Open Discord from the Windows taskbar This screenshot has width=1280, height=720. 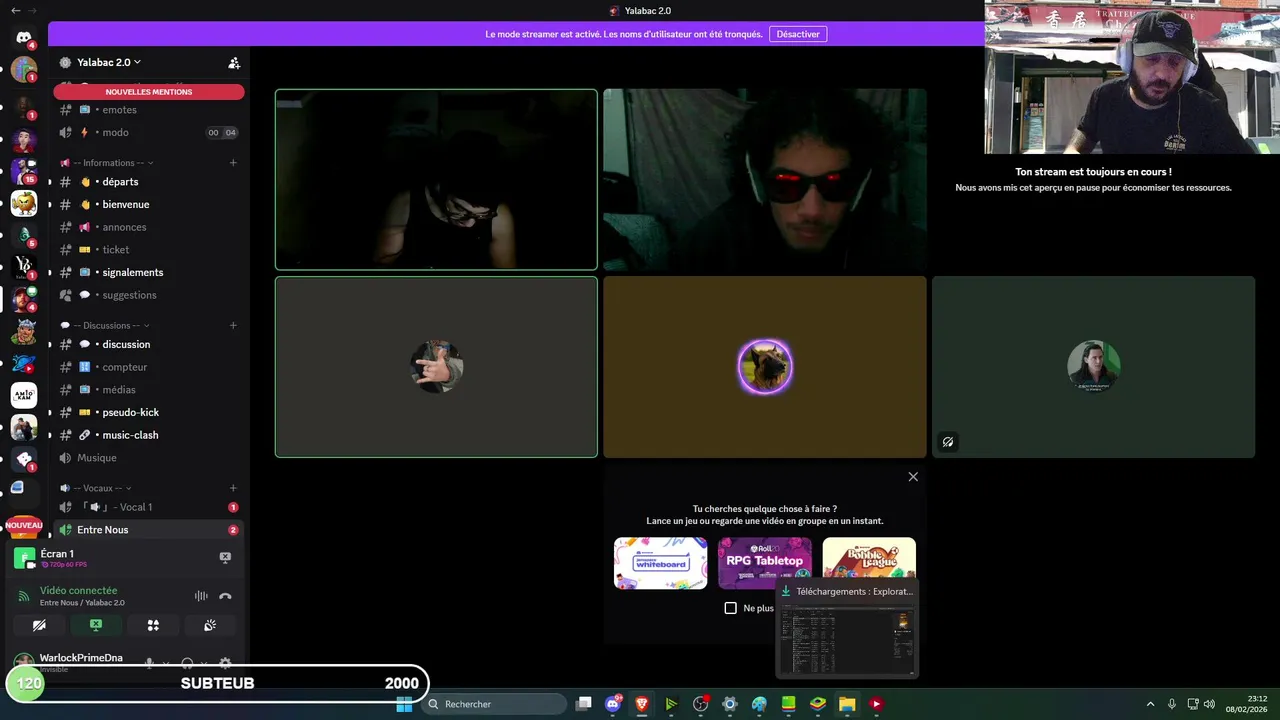pyautogui.click(x=613, y=704)
